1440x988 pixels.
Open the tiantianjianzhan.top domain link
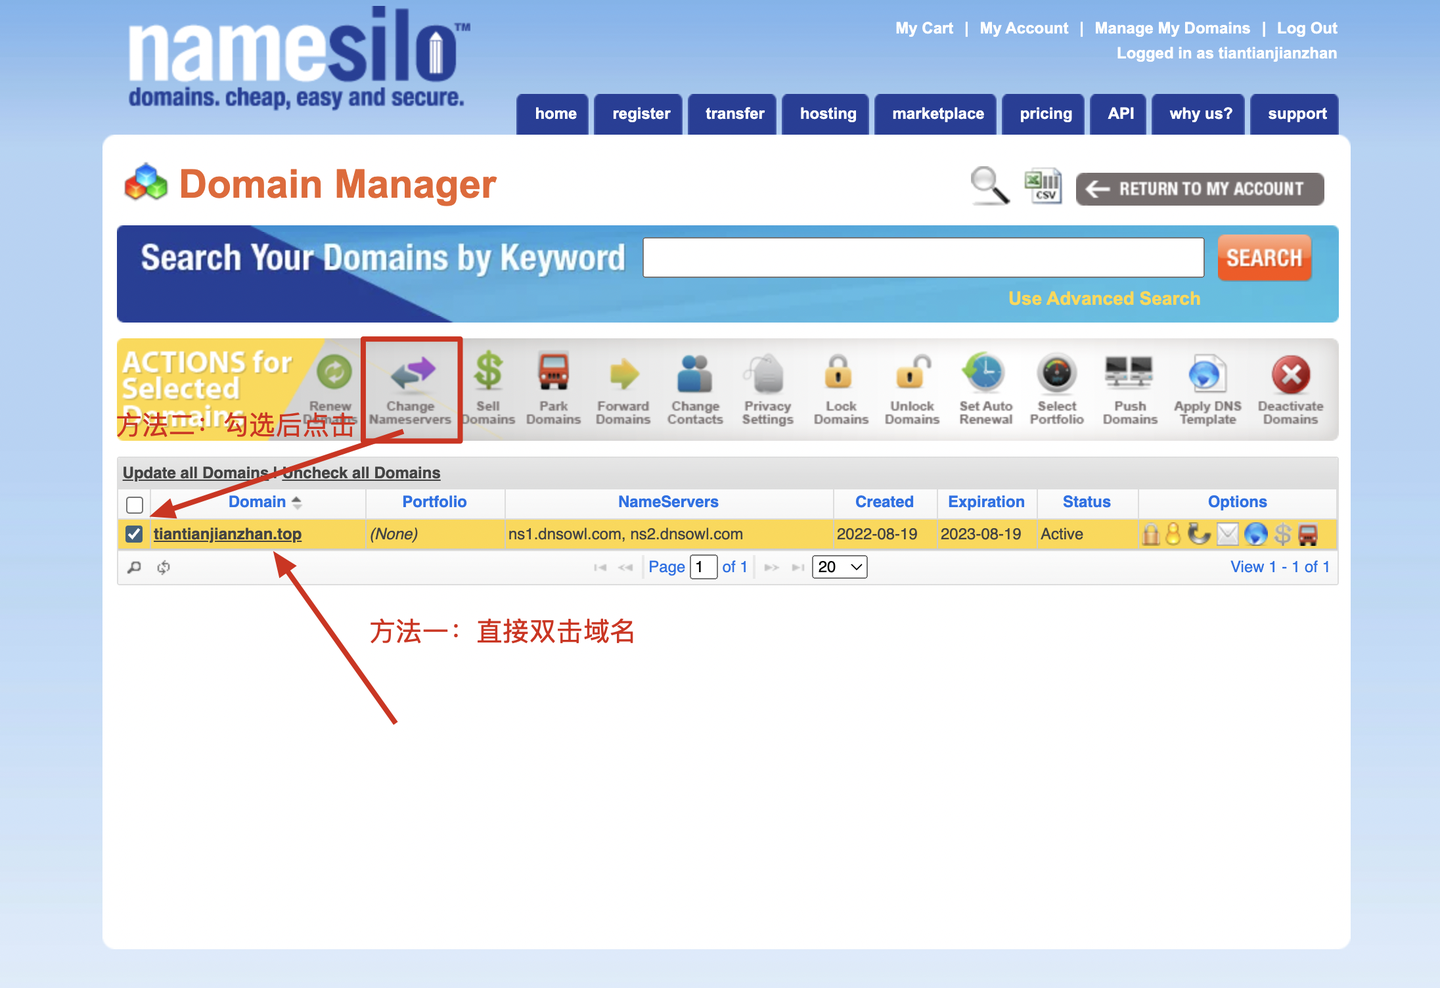228,534
